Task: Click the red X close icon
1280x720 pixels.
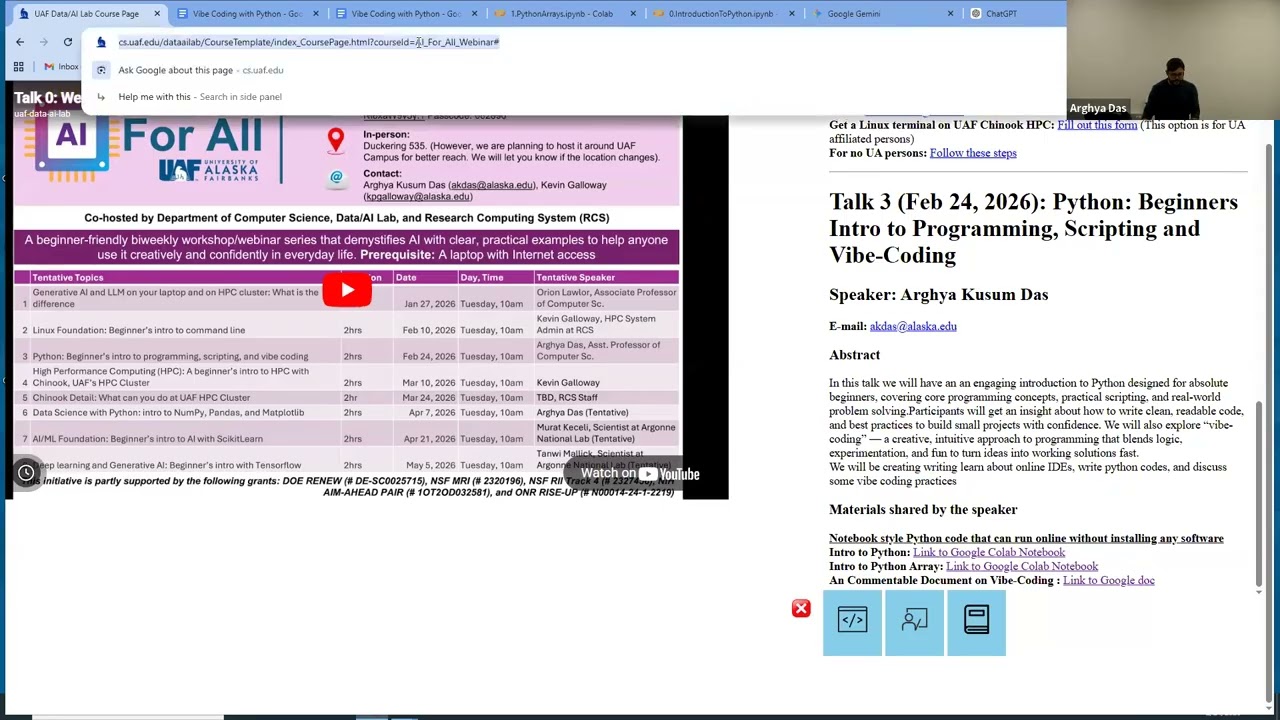Action: [801, 608]
